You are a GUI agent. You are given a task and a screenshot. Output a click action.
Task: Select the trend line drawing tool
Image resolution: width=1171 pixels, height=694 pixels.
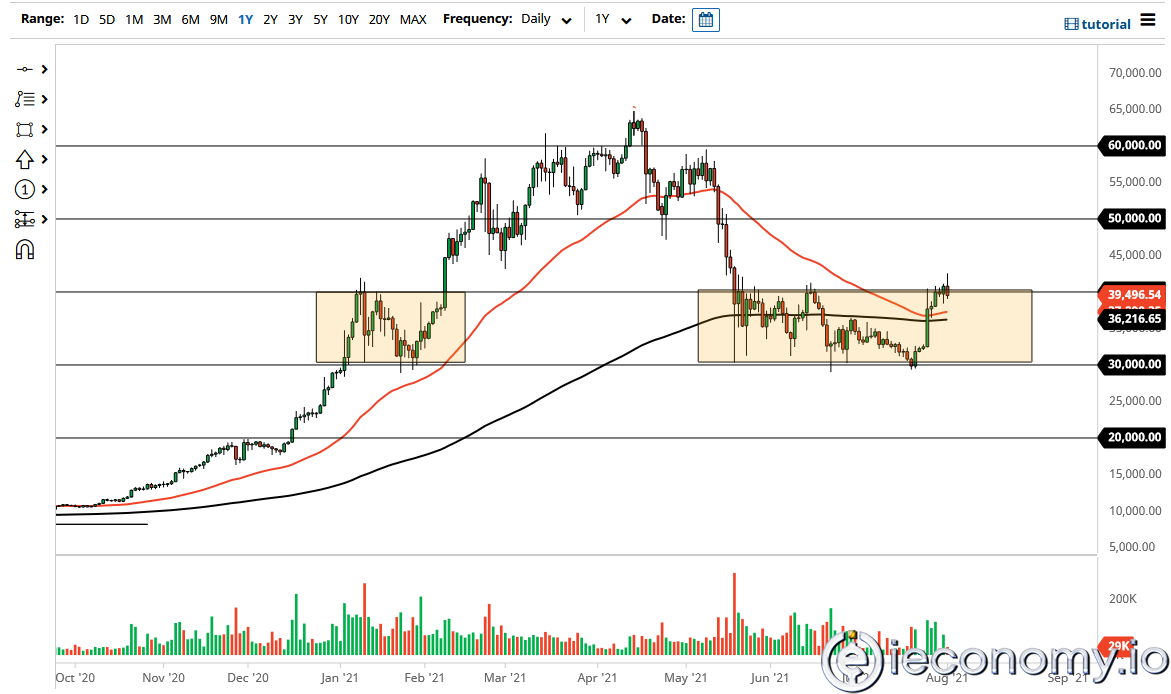click(x=25, y=69)
